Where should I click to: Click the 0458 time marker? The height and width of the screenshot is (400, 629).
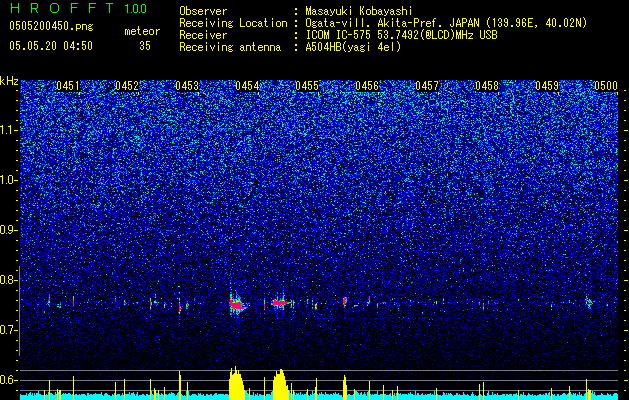pyautogui.click(x=487, y=86)
